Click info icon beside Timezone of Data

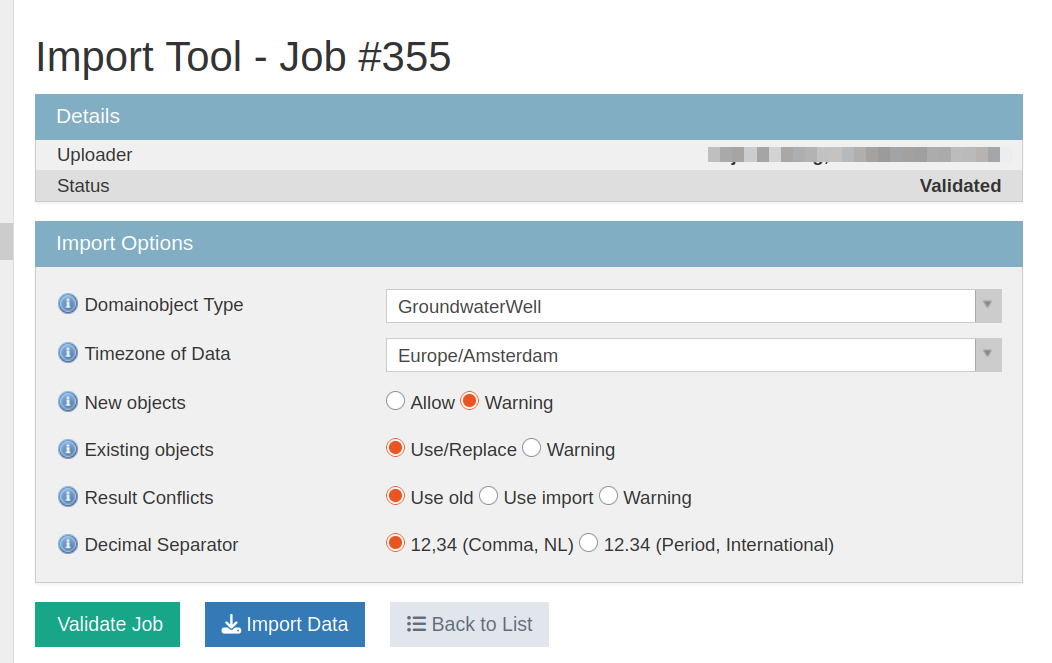pyautogui.click(x=68, y=353)
